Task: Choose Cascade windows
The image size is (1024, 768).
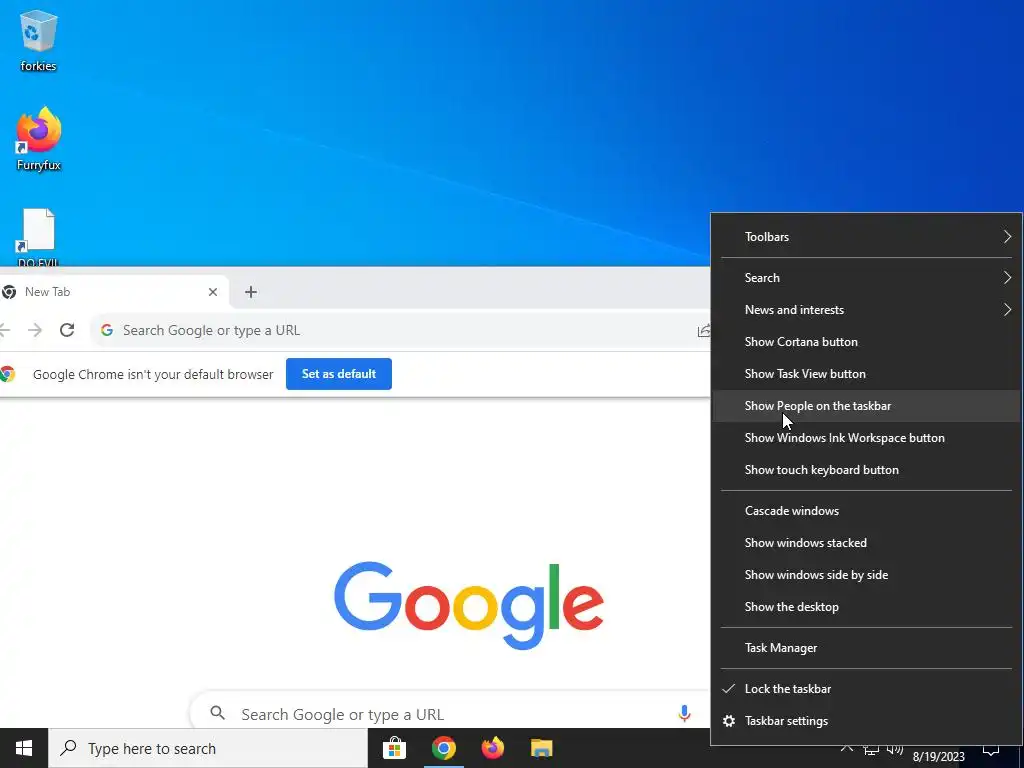Action: (866, 511)
